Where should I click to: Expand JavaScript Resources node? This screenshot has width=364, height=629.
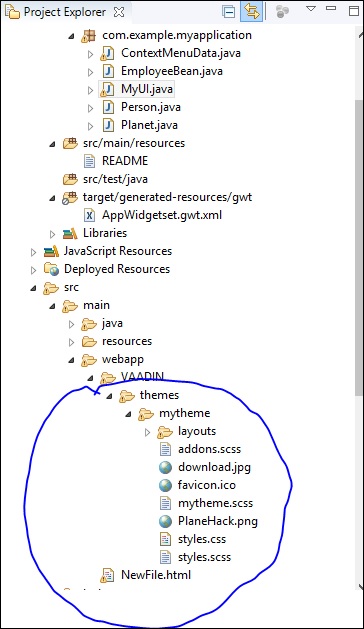coord(34,252)
